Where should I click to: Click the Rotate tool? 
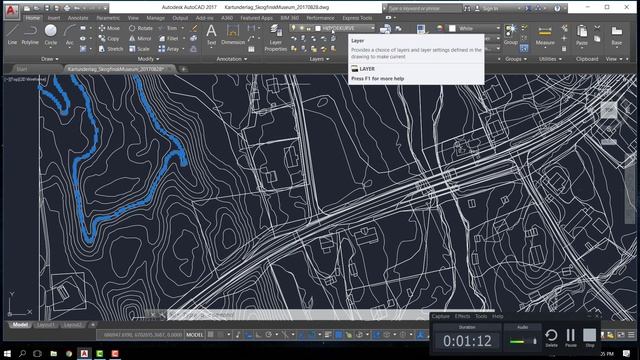click(x=141, y=28)
